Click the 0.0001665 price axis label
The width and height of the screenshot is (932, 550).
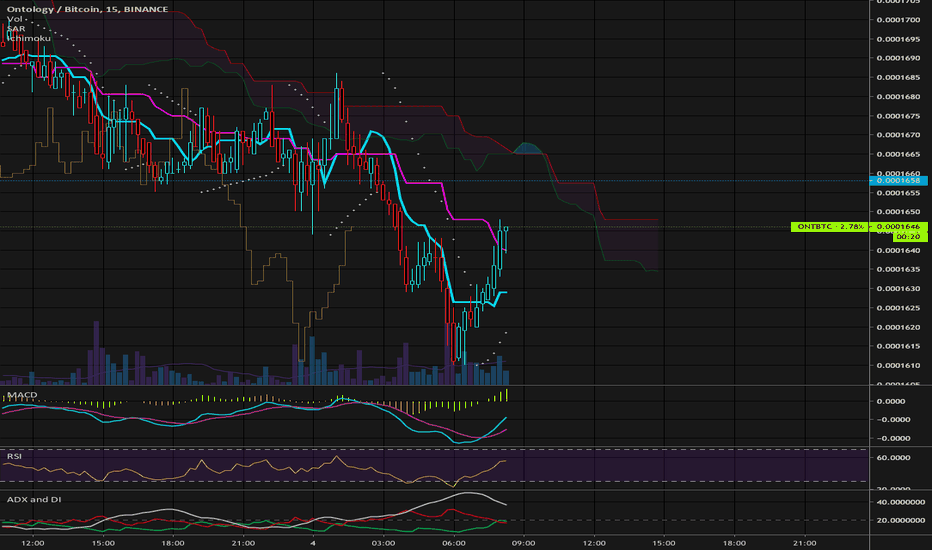898,155
